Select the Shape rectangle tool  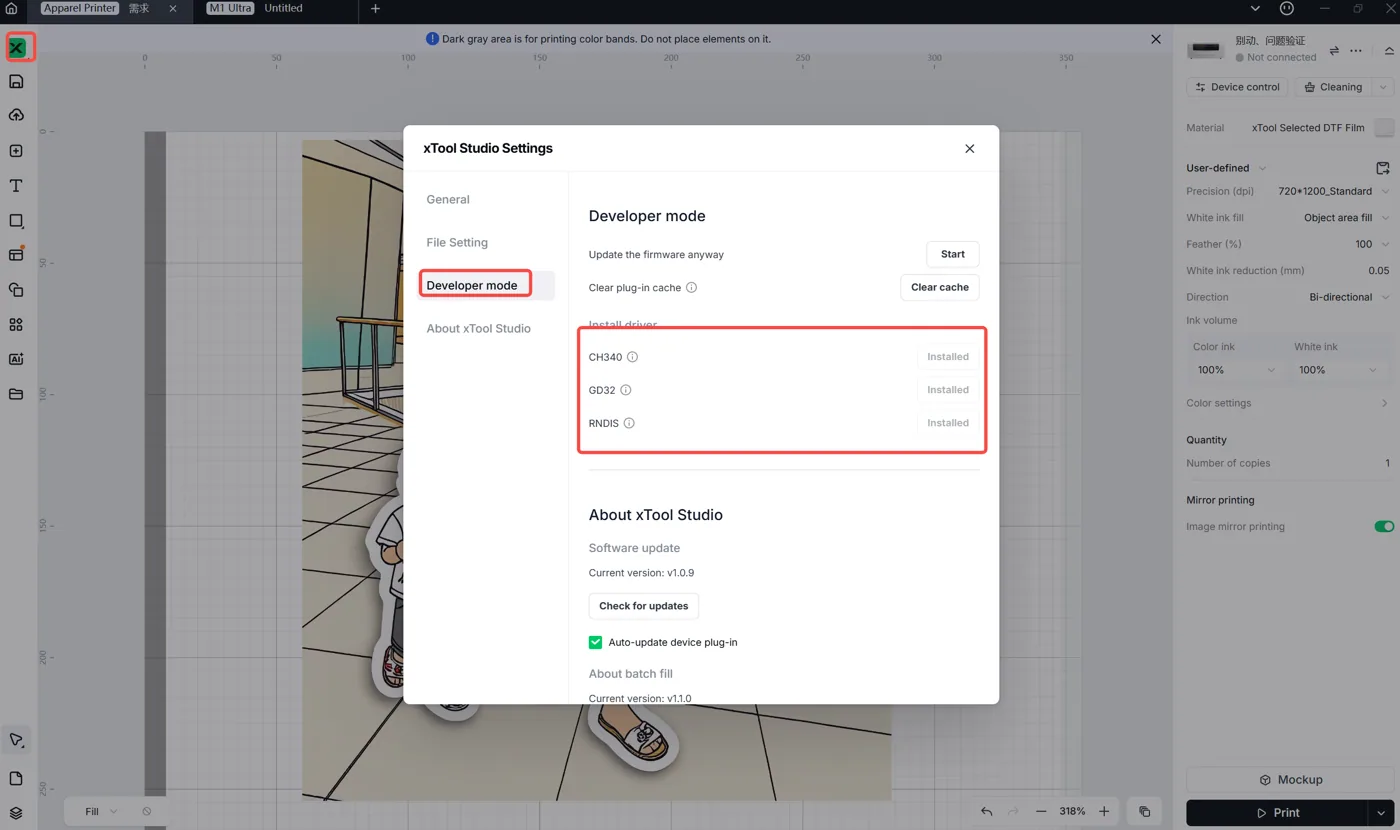click(16, 221)
